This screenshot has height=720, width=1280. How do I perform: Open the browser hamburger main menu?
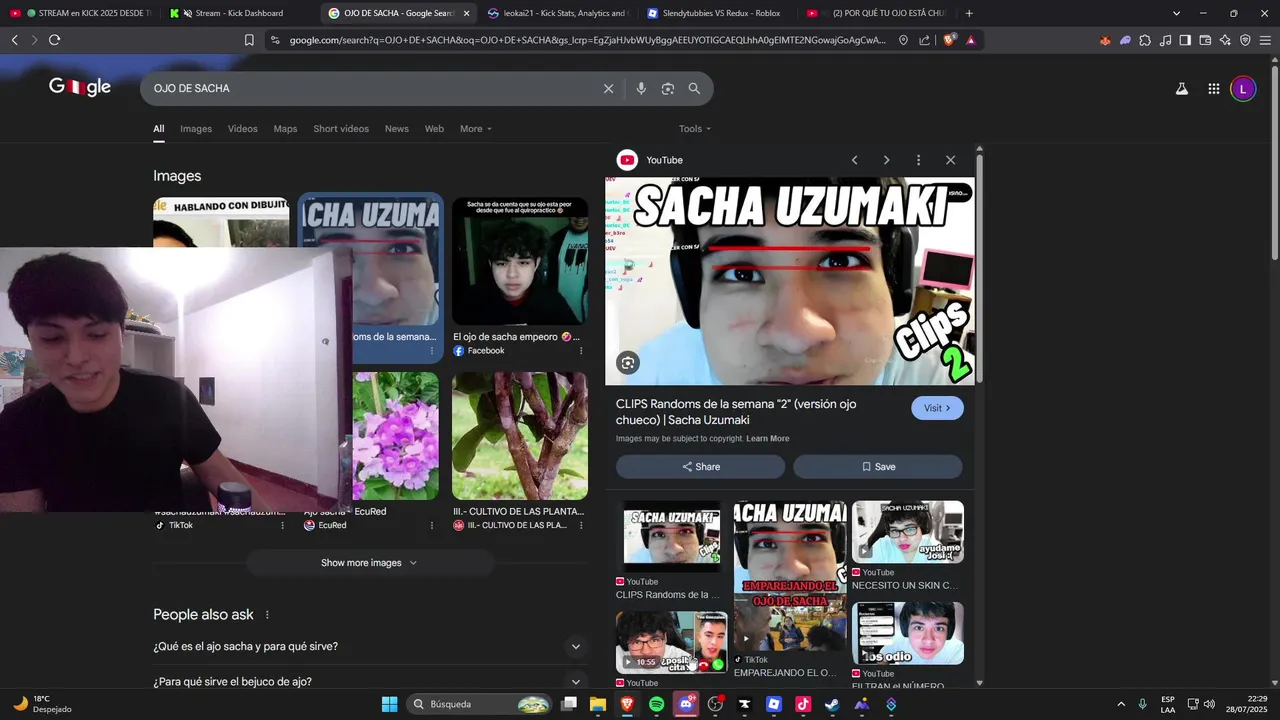coord(1265,40)
